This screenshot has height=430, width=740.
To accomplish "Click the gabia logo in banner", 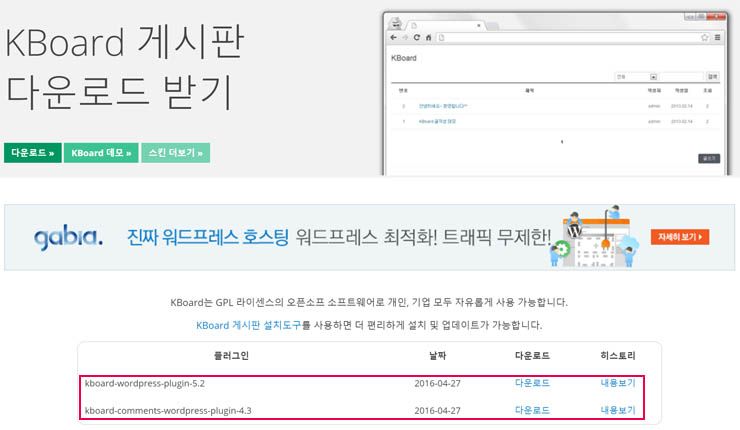I will tap(68, 238).
